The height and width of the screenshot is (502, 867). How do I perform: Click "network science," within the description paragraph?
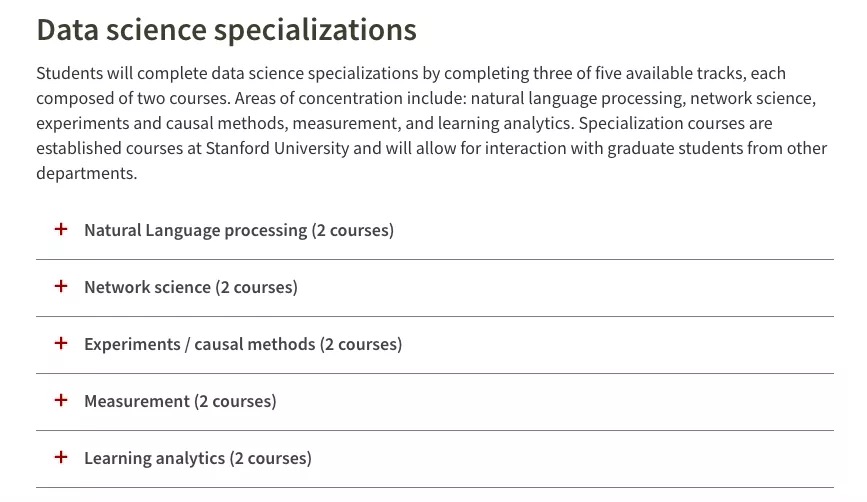click(x=753, y=98)
